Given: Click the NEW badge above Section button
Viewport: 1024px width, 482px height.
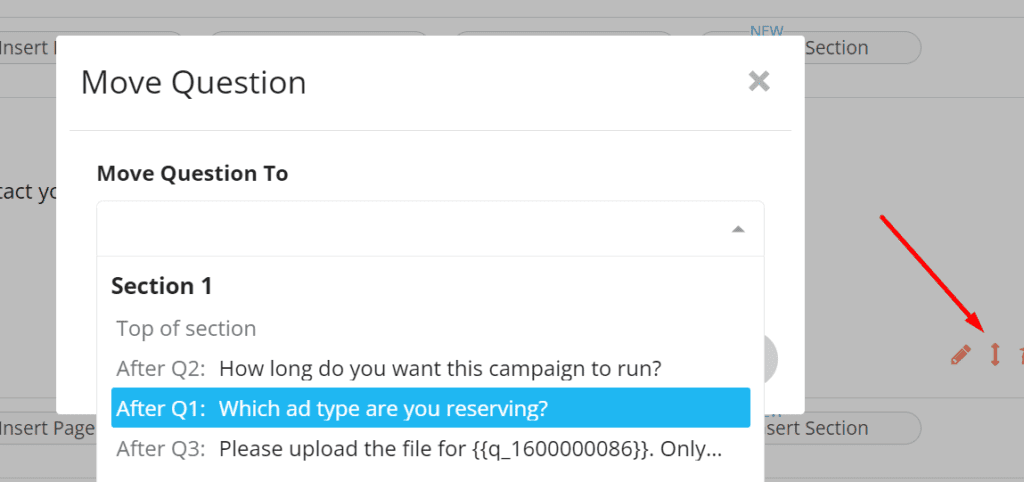Looking at the screenshot, I should click(x=767, y=31).
